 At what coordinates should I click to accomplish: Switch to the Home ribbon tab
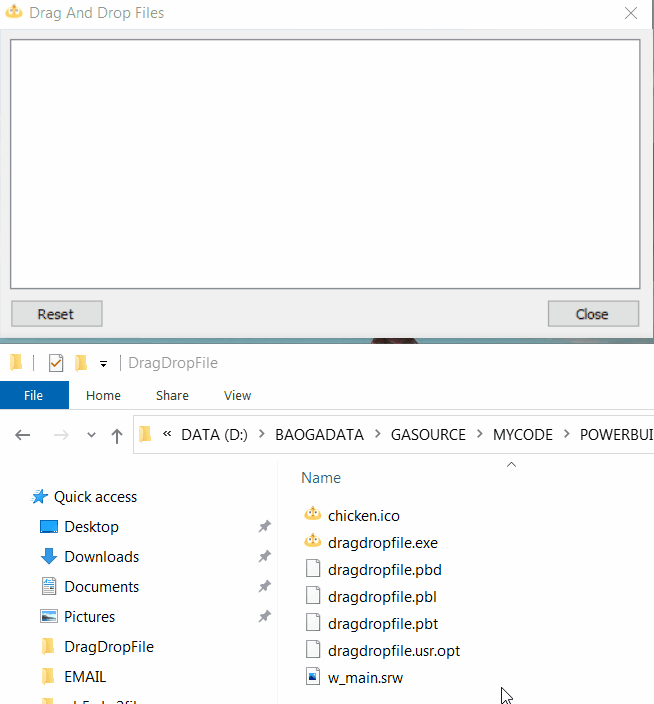point(103,396)
